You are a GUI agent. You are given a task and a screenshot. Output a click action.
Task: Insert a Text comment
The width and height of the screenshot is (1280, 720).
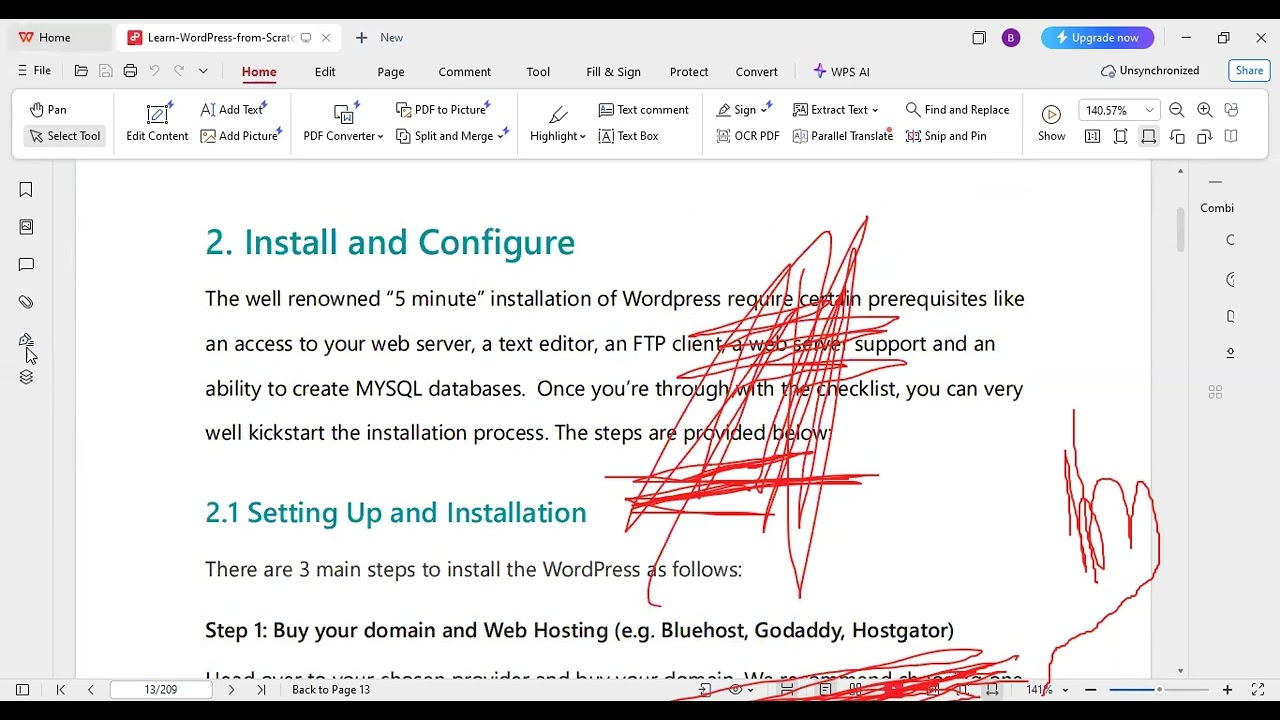[644, 110]
